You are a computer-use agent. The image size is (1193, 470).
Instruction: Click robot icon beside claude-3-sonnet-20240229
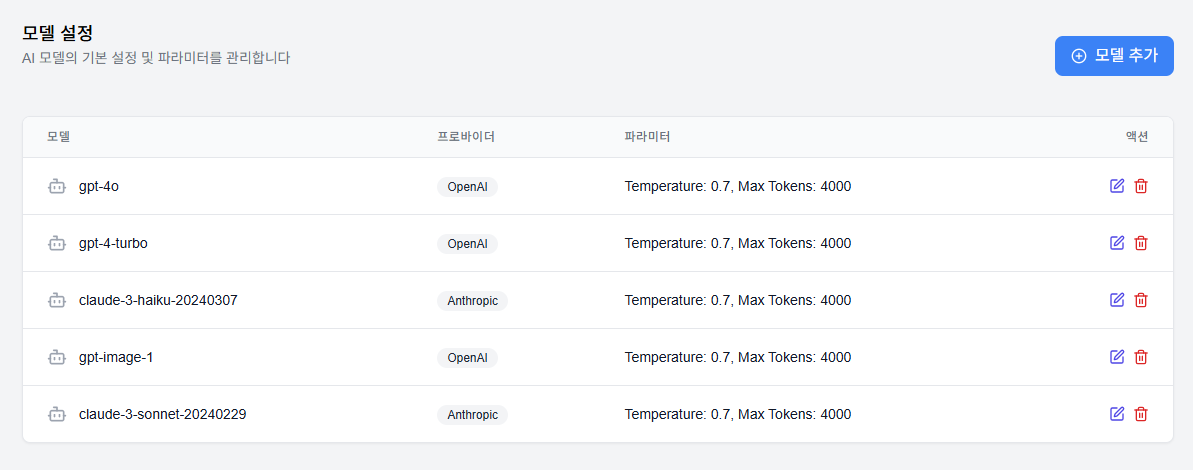click(x=56, y=414)
